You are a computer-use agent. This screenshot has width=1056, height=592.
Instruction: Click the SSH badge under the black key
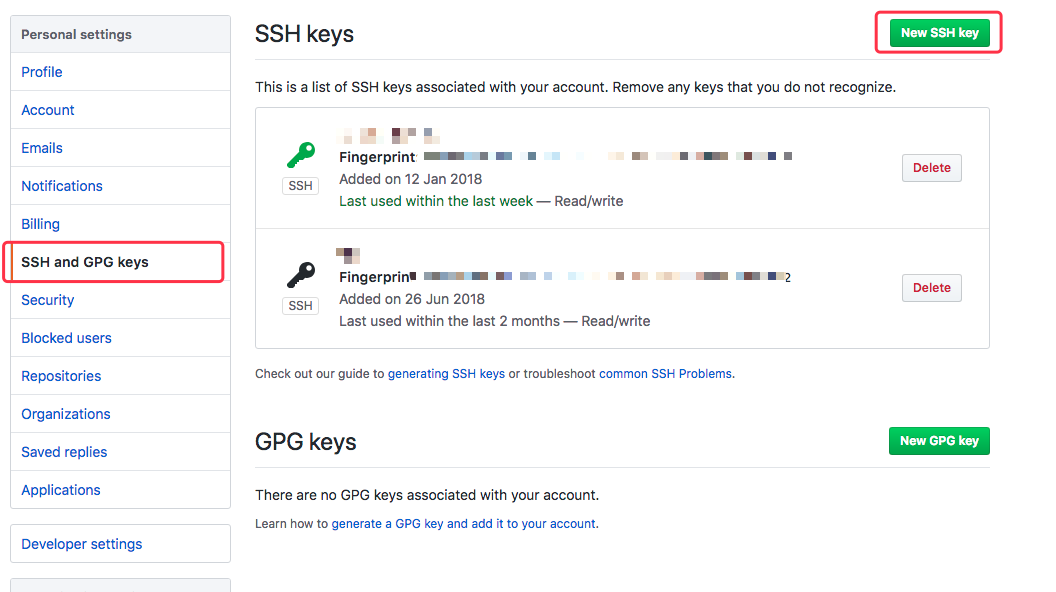tap(300, 306)
